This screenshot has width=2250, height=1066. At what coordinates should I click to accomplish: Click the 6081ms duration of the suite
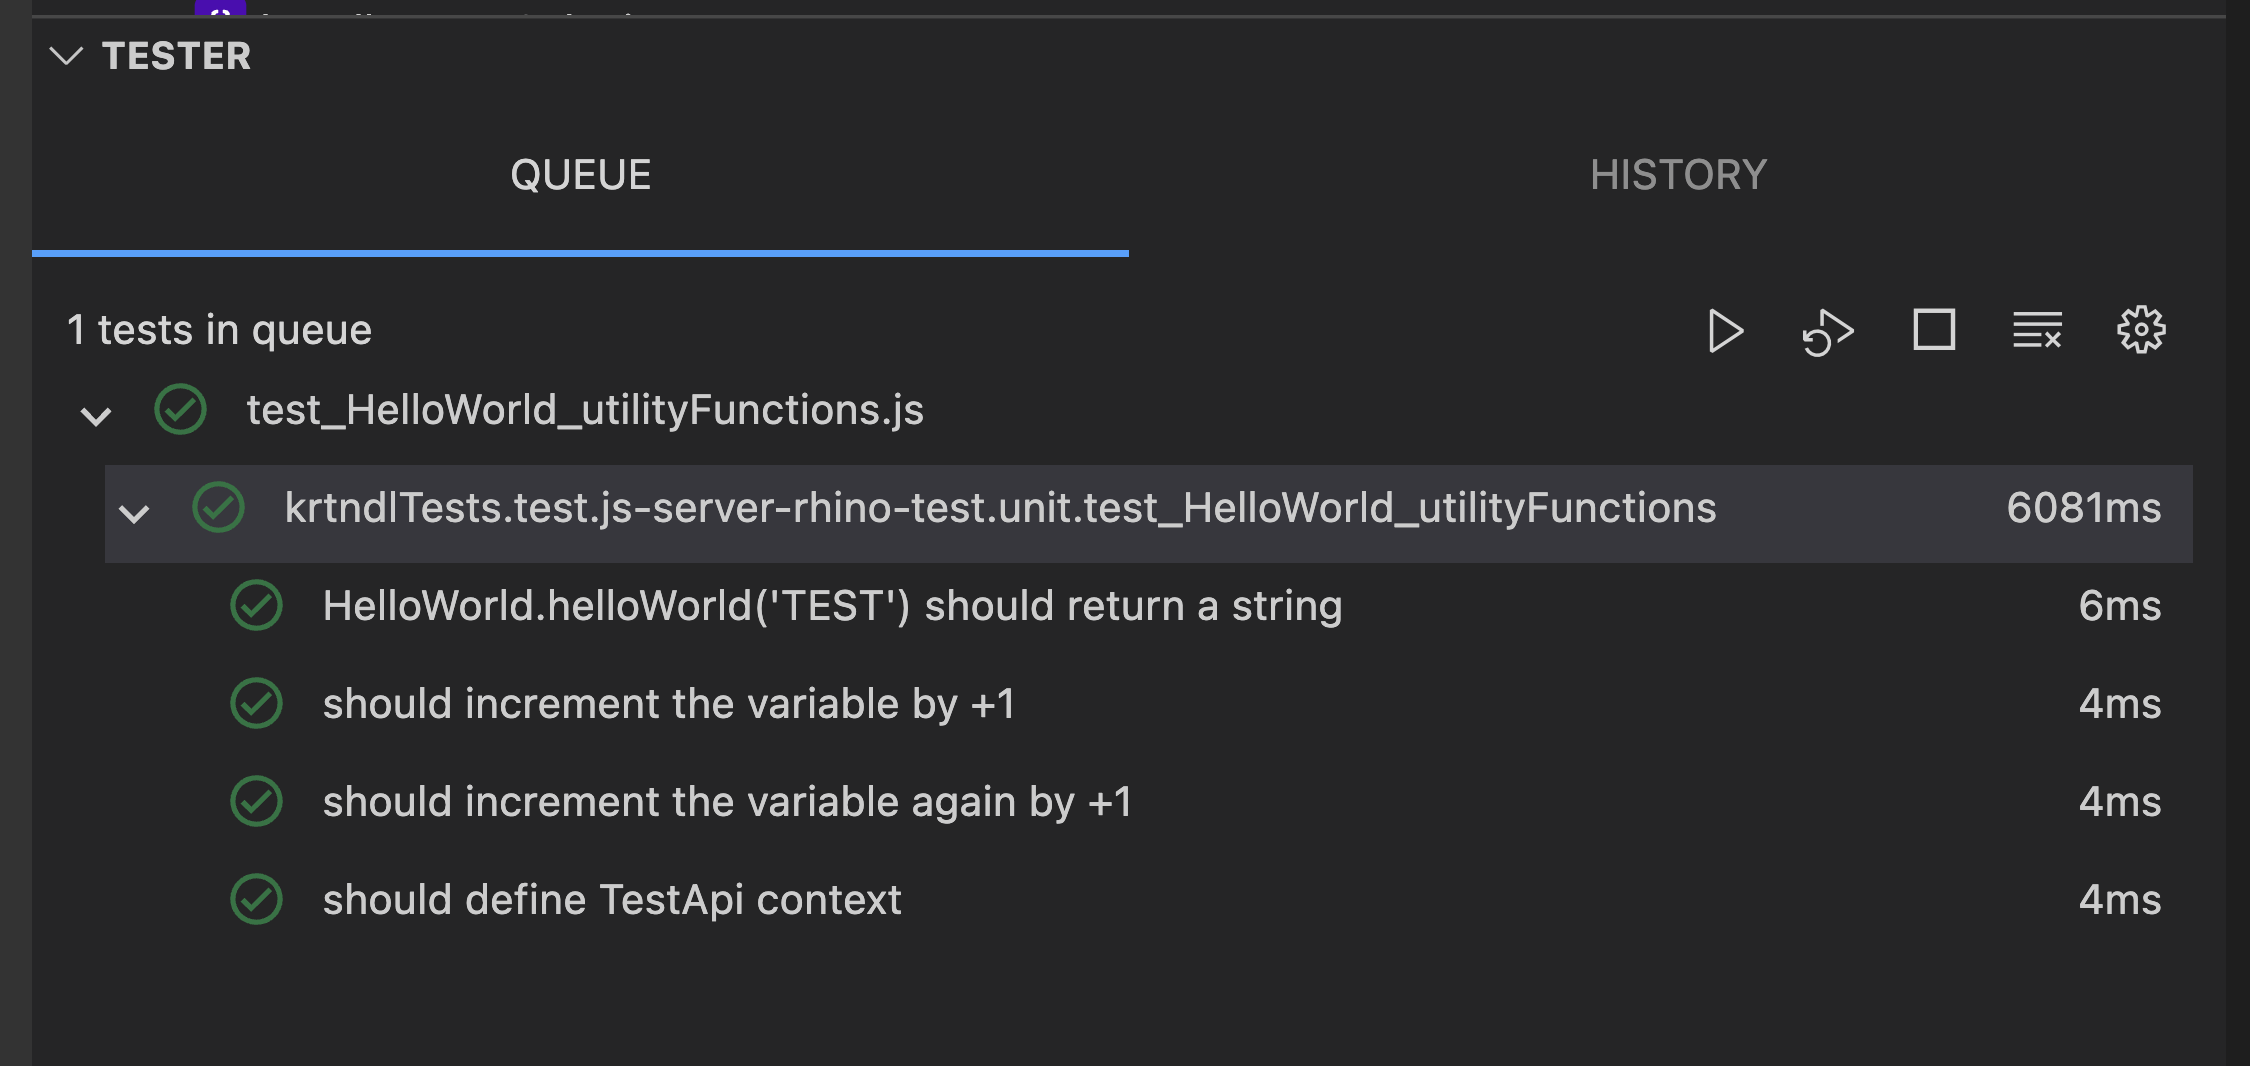[2084, 508]
